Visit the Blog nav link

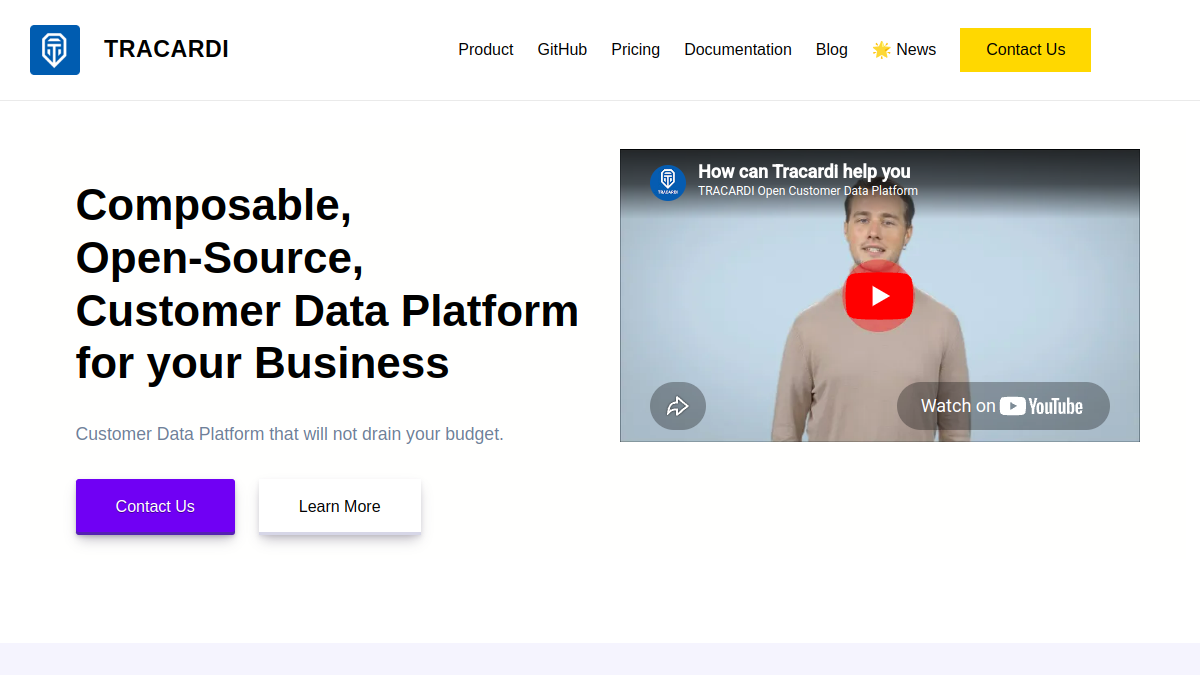point(832,50)
